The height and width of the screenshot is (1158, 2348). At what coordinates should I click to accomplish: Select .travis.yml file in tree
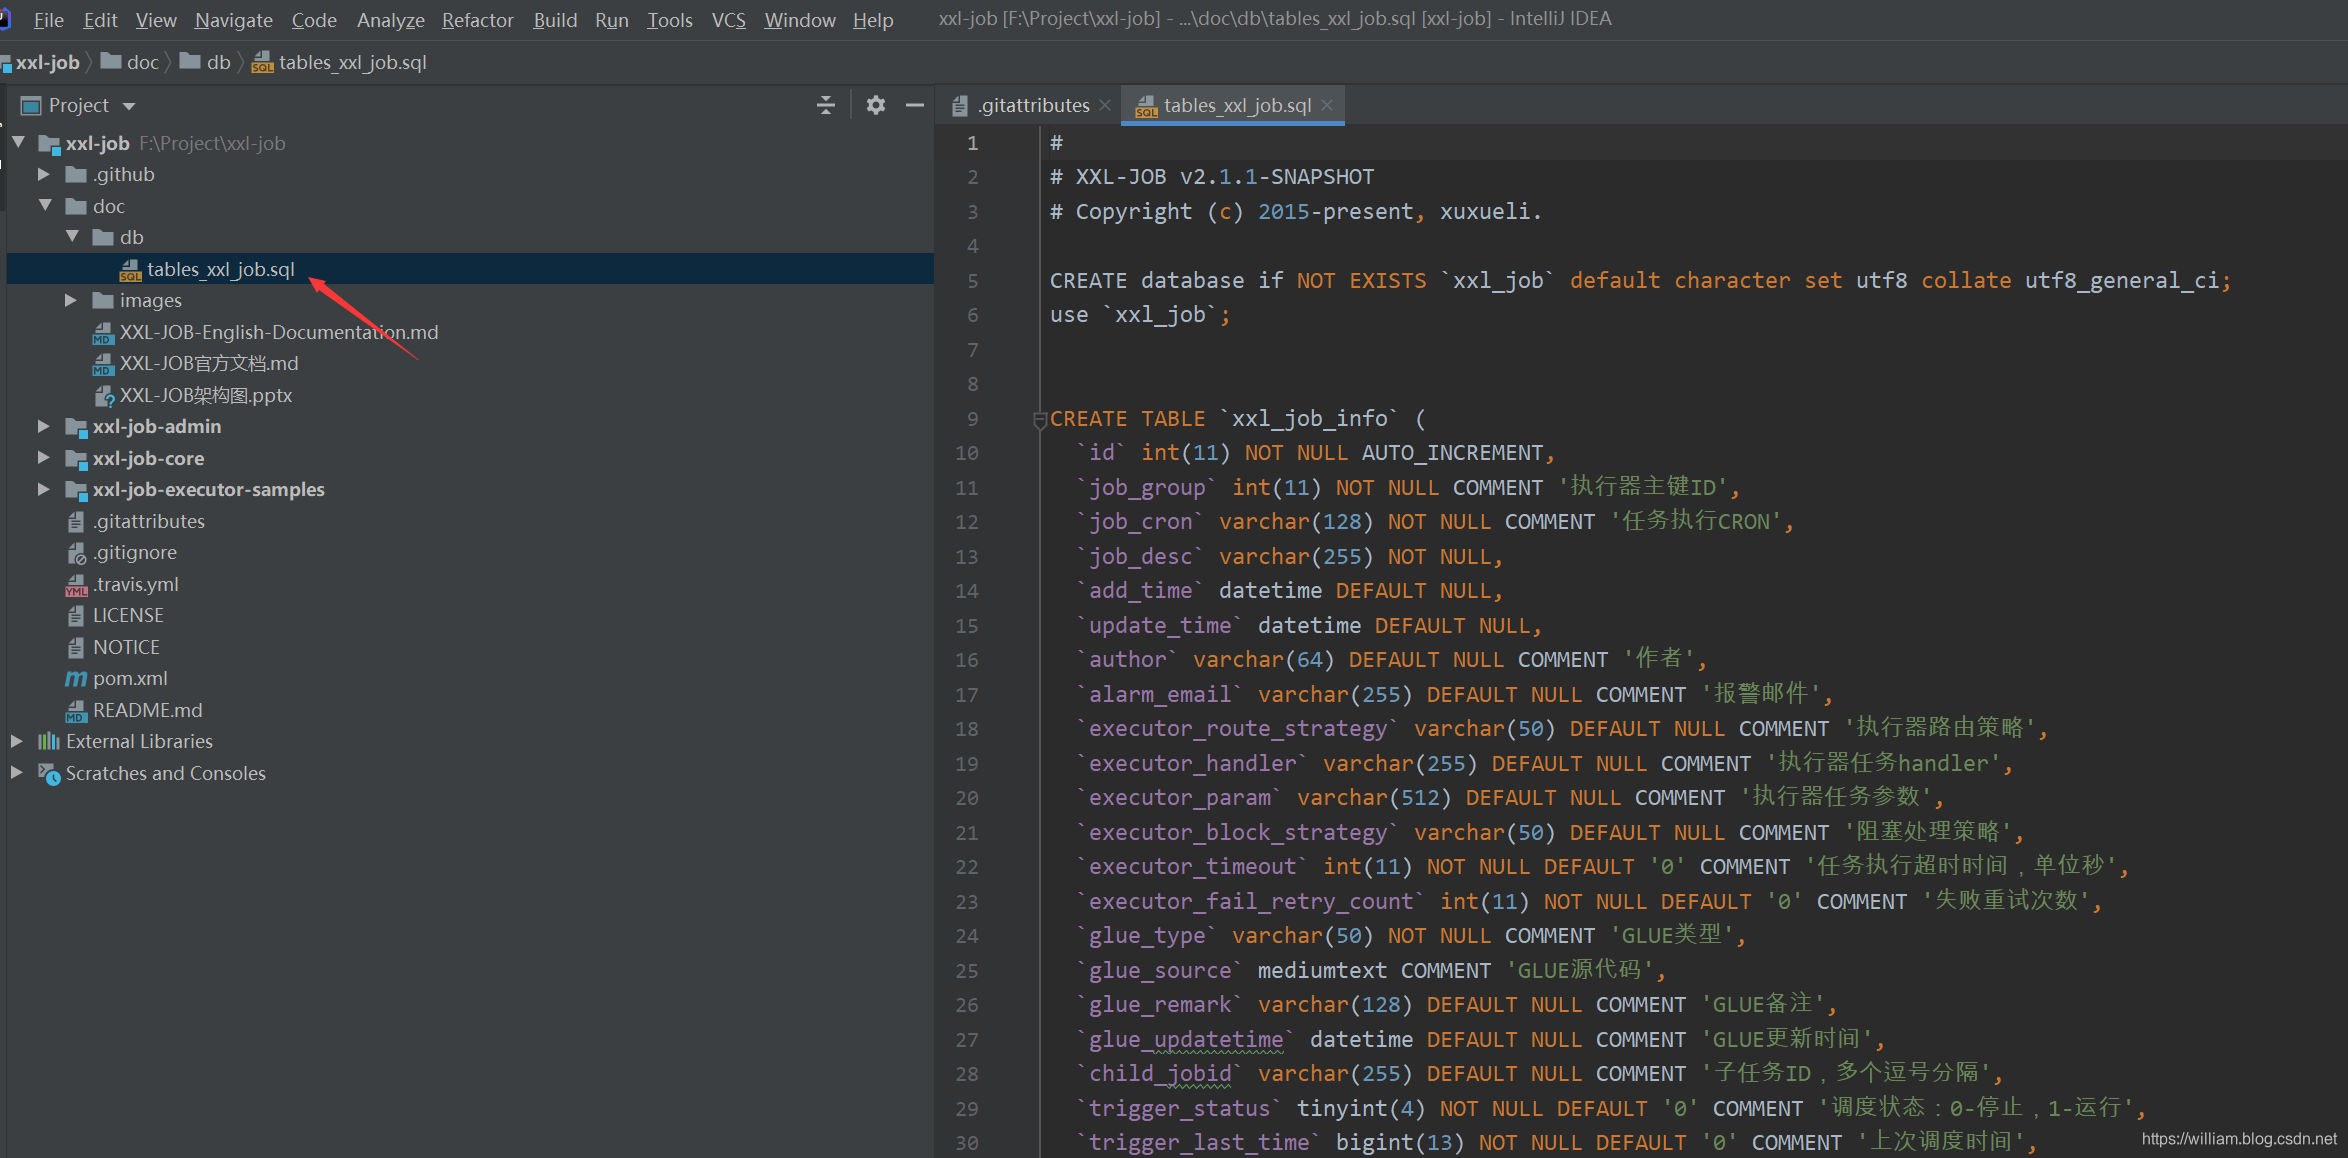(135, 584)
